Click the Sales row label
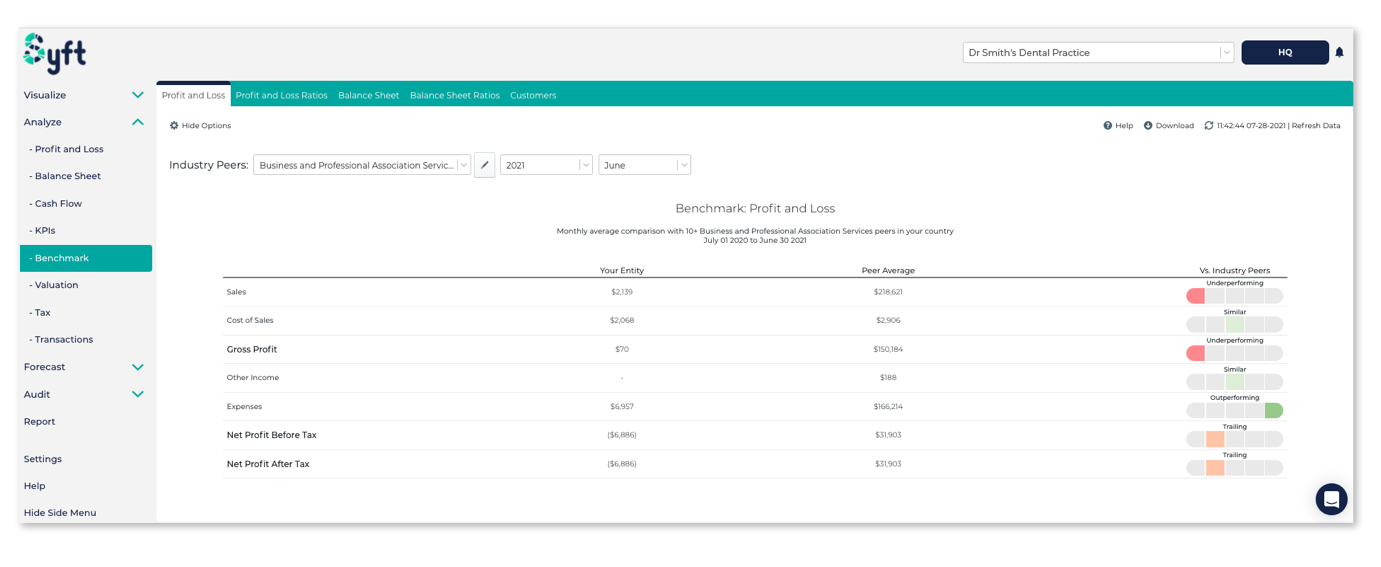This screenshot has height=567, width=1381. pyautogui.click(x=236, y=292)
